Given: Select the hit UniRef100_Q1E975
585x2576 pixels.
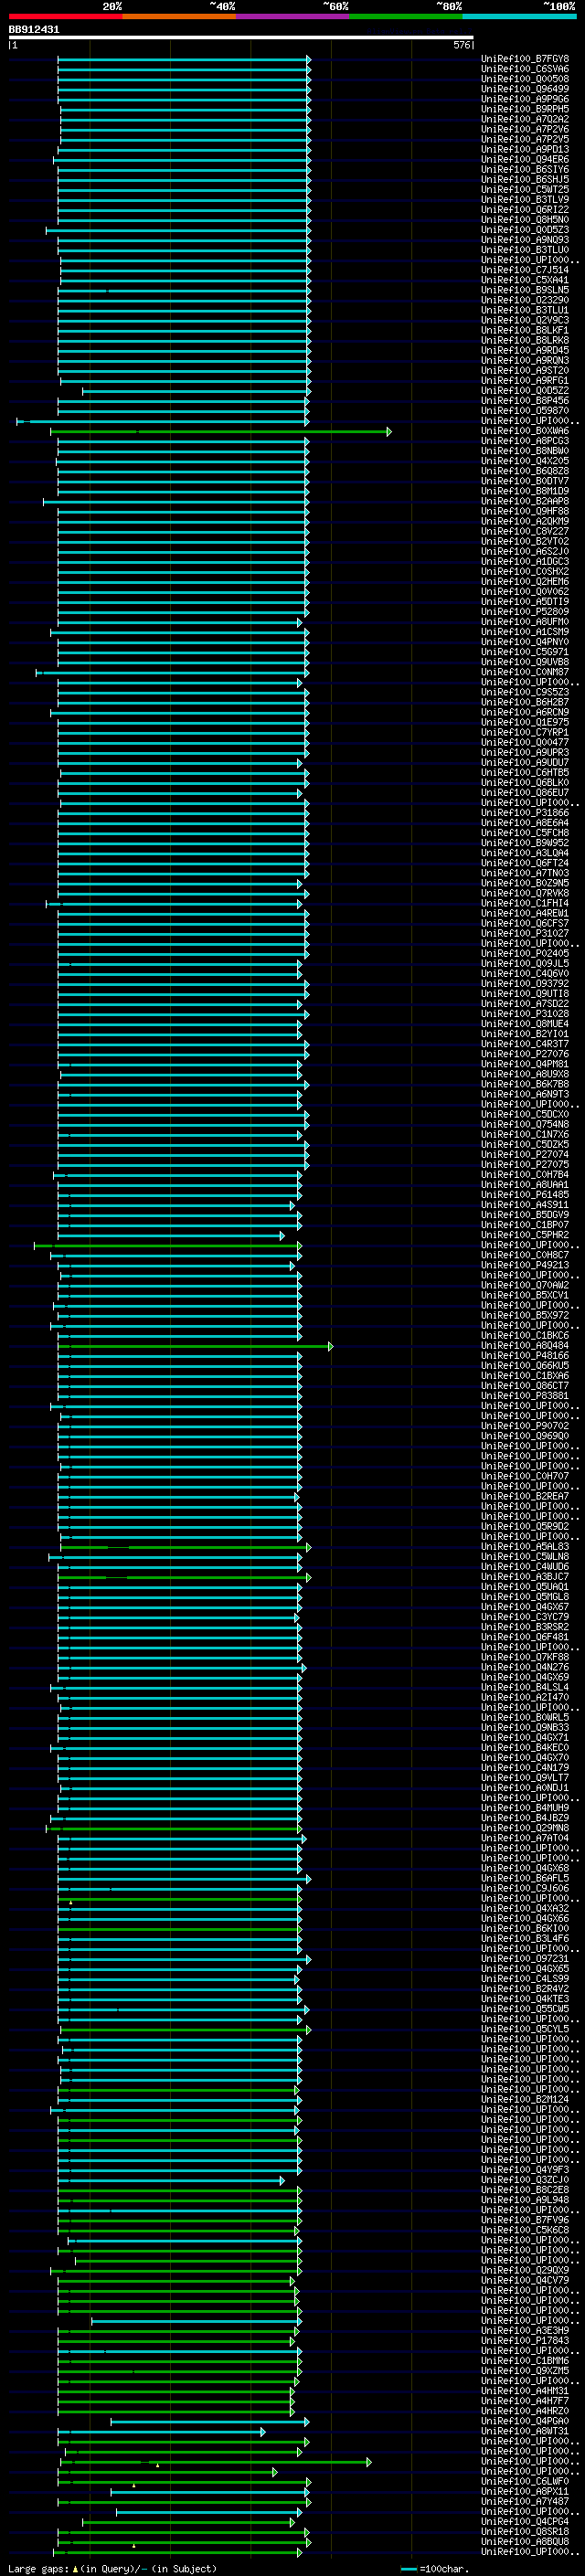Looking at the screenshot, I should click(x=525, y=722).
